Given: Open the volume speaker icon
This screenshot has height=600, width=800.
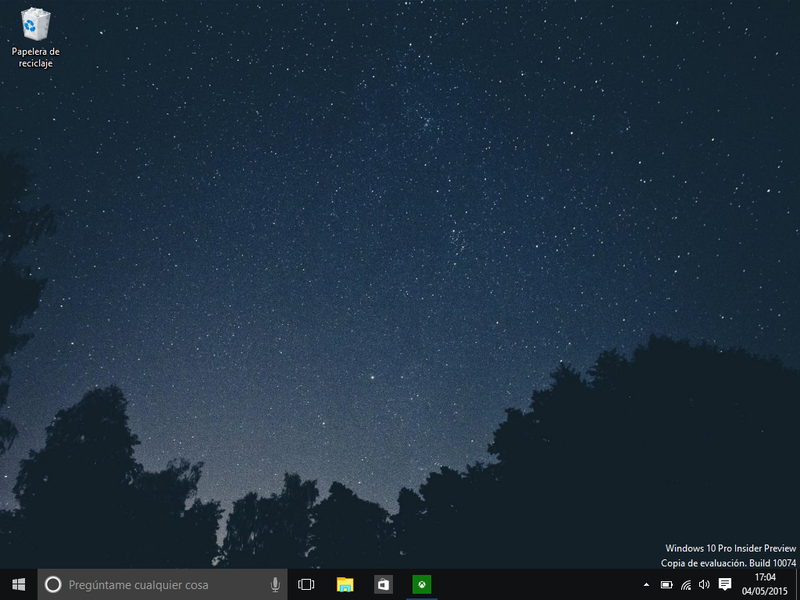Looking at the screenshot, I should [x=705, y=585].
